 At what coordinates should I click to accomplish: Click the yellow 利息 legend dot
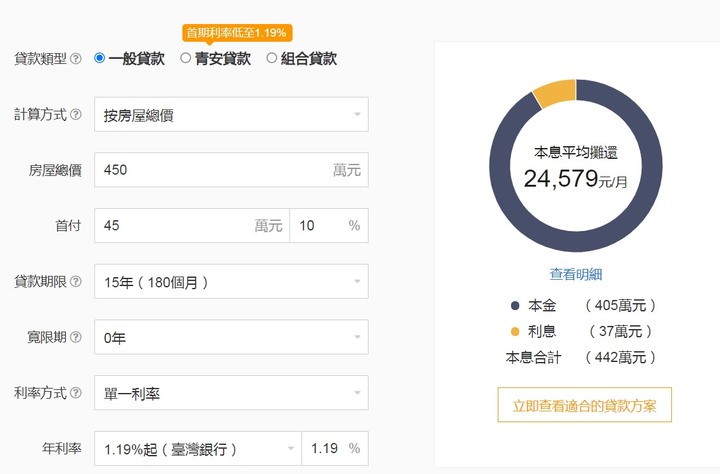click(x=515, y=332)
